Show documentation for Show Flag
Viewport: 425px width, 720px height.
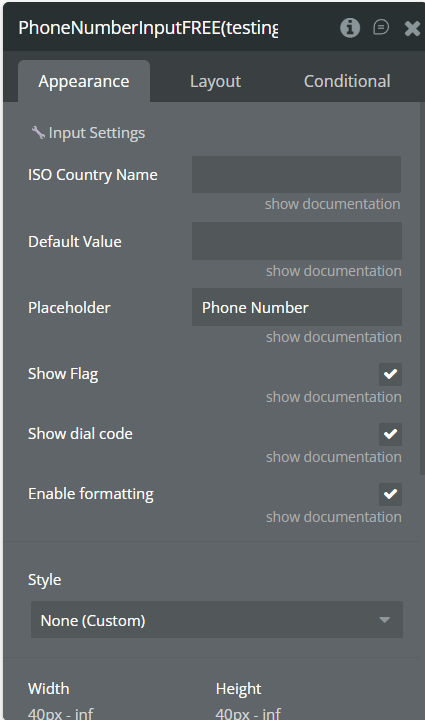click(334, 397)
